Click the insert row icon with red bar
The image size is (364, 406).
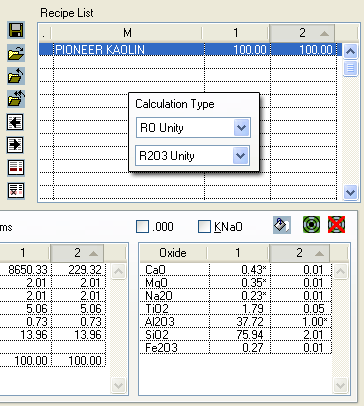tap(16, 168)
